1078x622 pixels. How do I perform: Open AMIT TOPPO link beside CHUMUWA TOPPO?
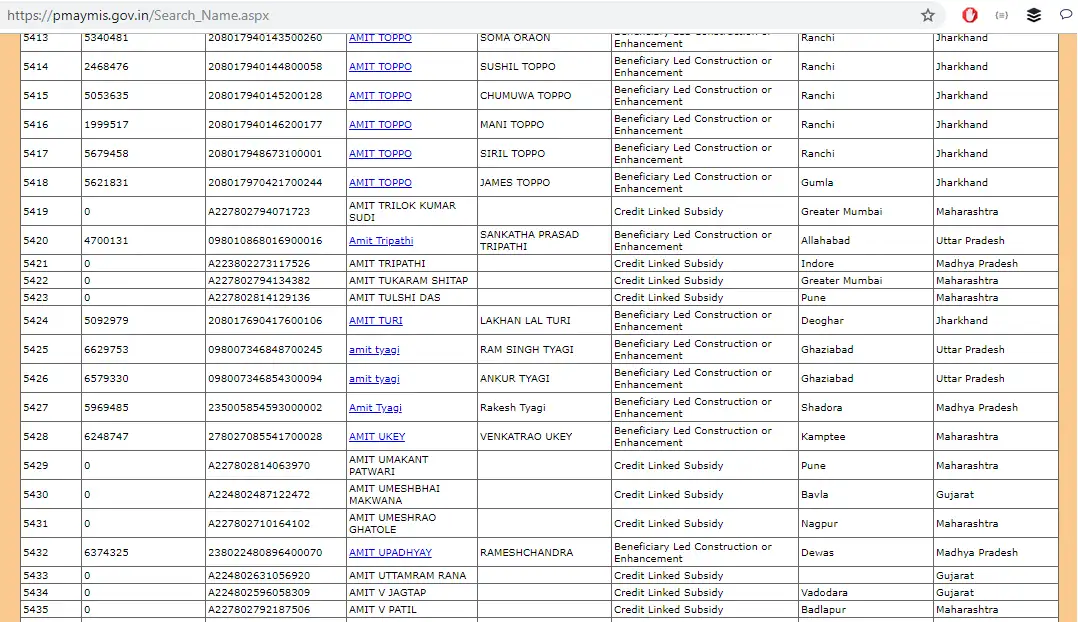click(x=380, y=96)
